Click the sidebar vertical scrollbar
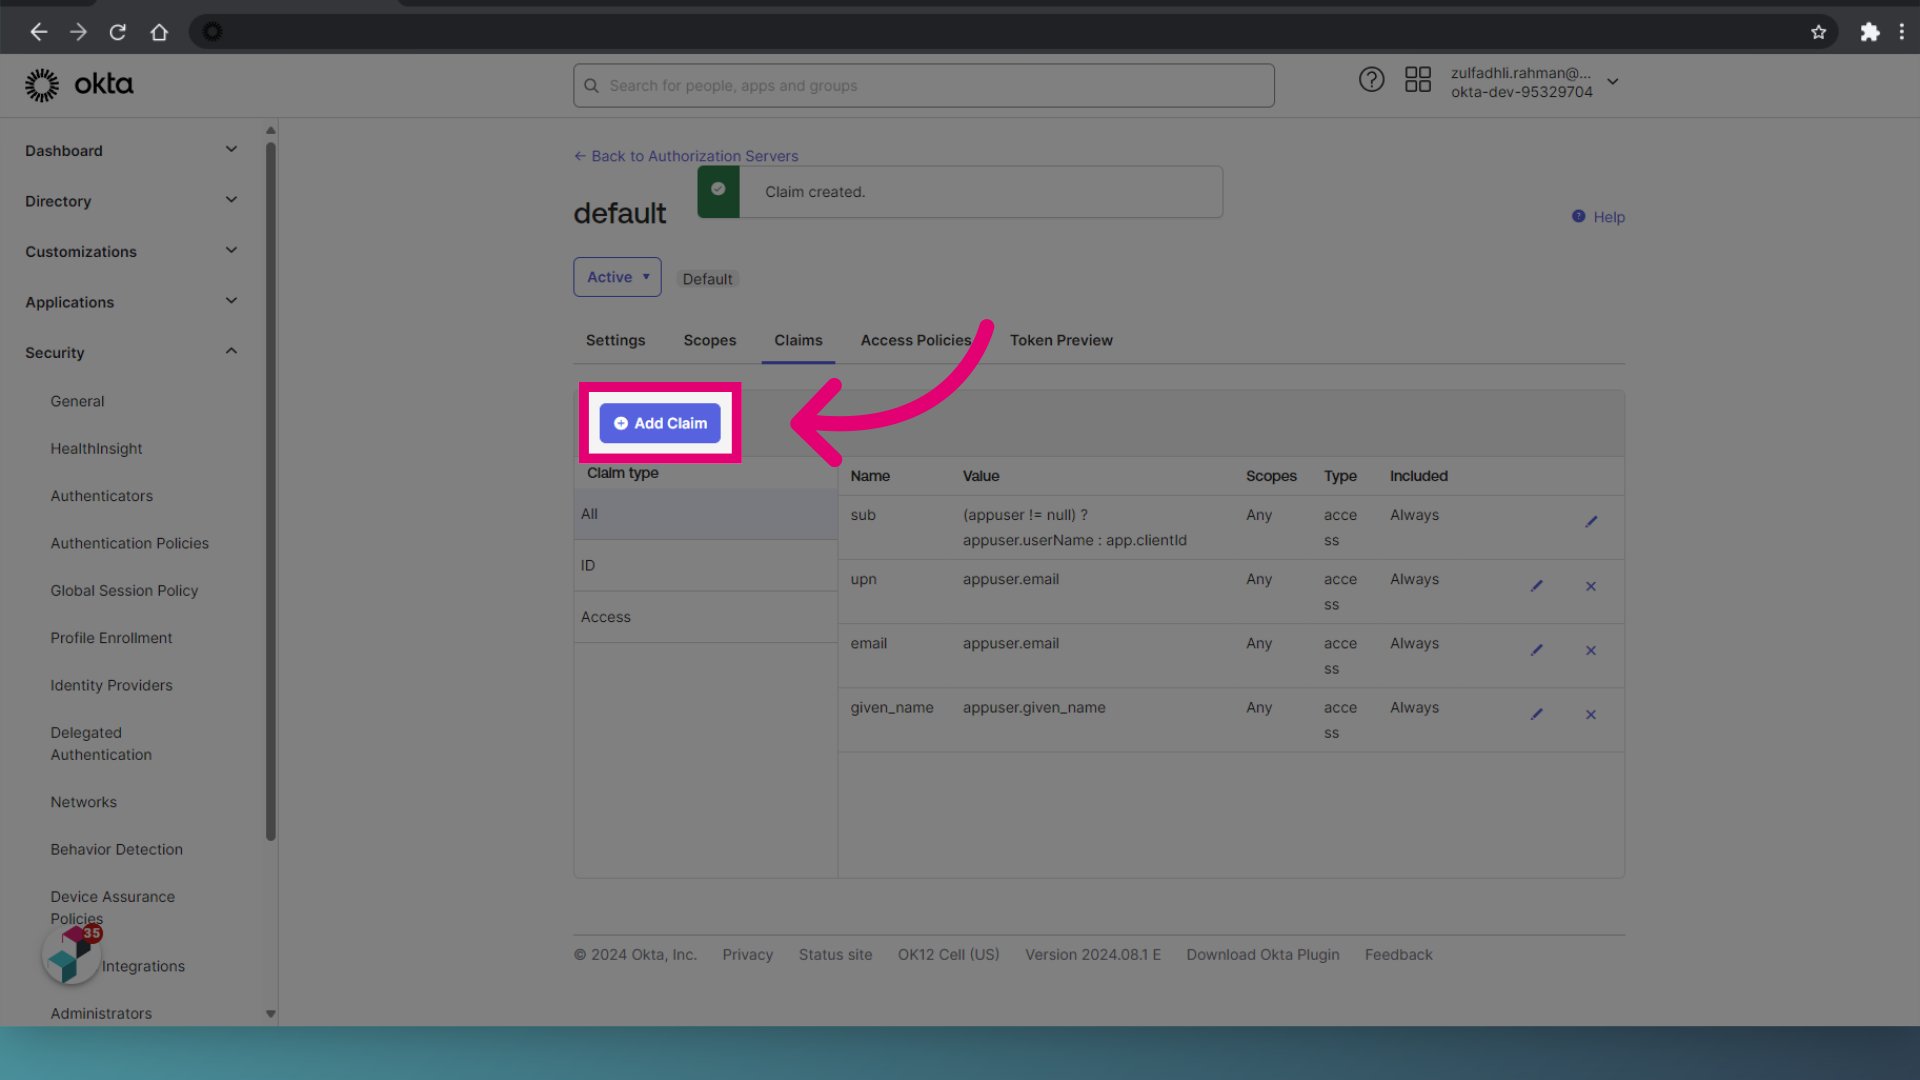This screenshot has height=1080, width=1920. pos(270,490)
